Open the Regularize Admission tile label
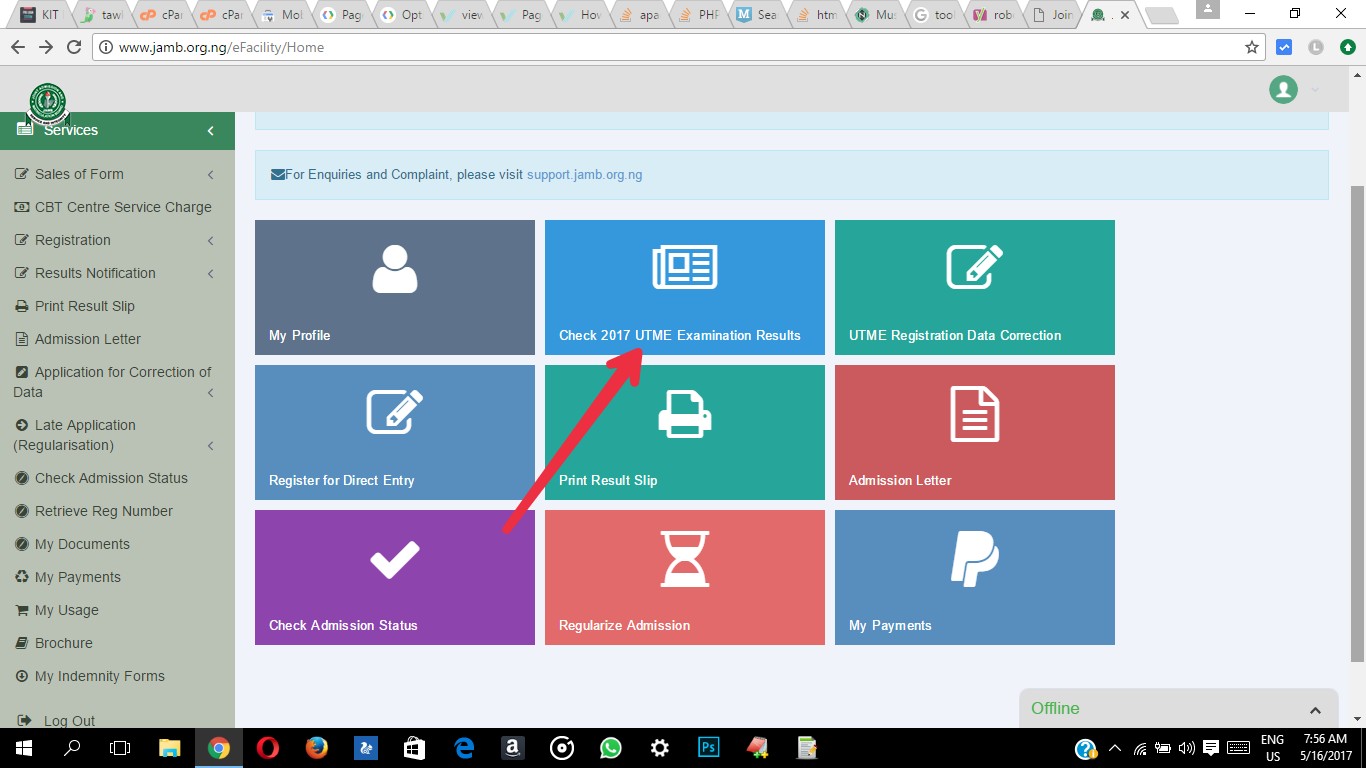Screen dimensions: 1366x768 (624, 625)
